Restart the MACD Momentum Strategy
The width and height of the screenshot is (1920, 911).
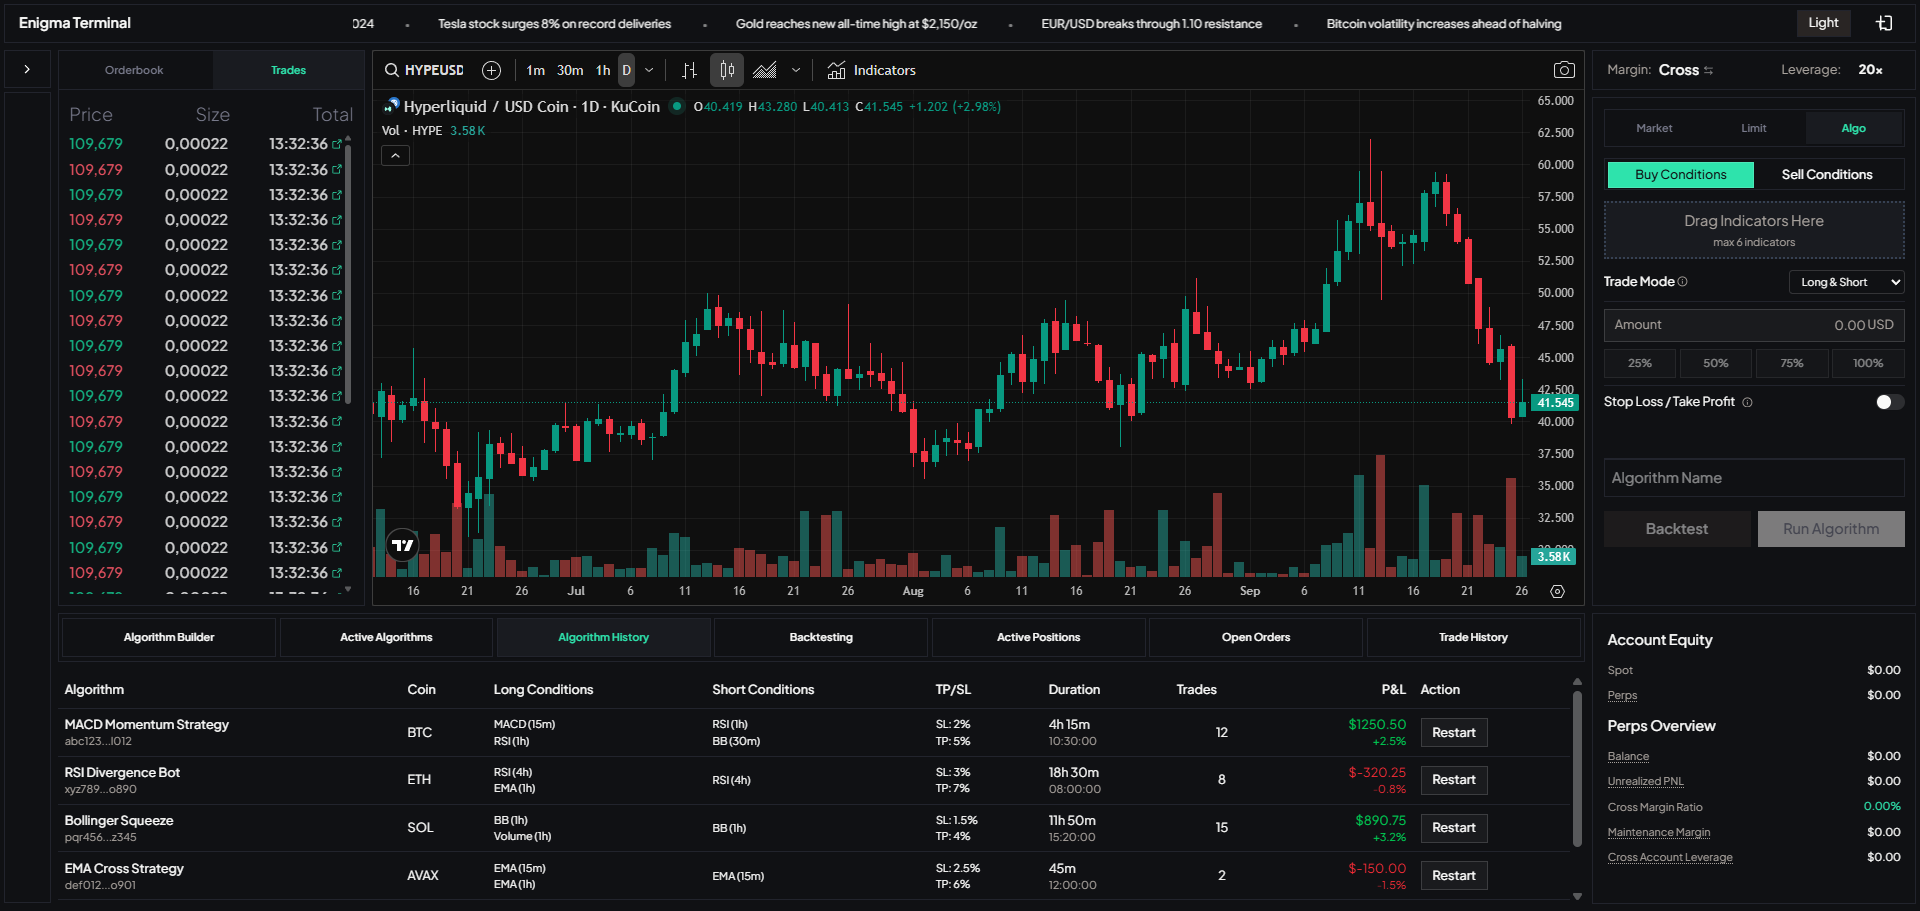[x=1453, y=732]
